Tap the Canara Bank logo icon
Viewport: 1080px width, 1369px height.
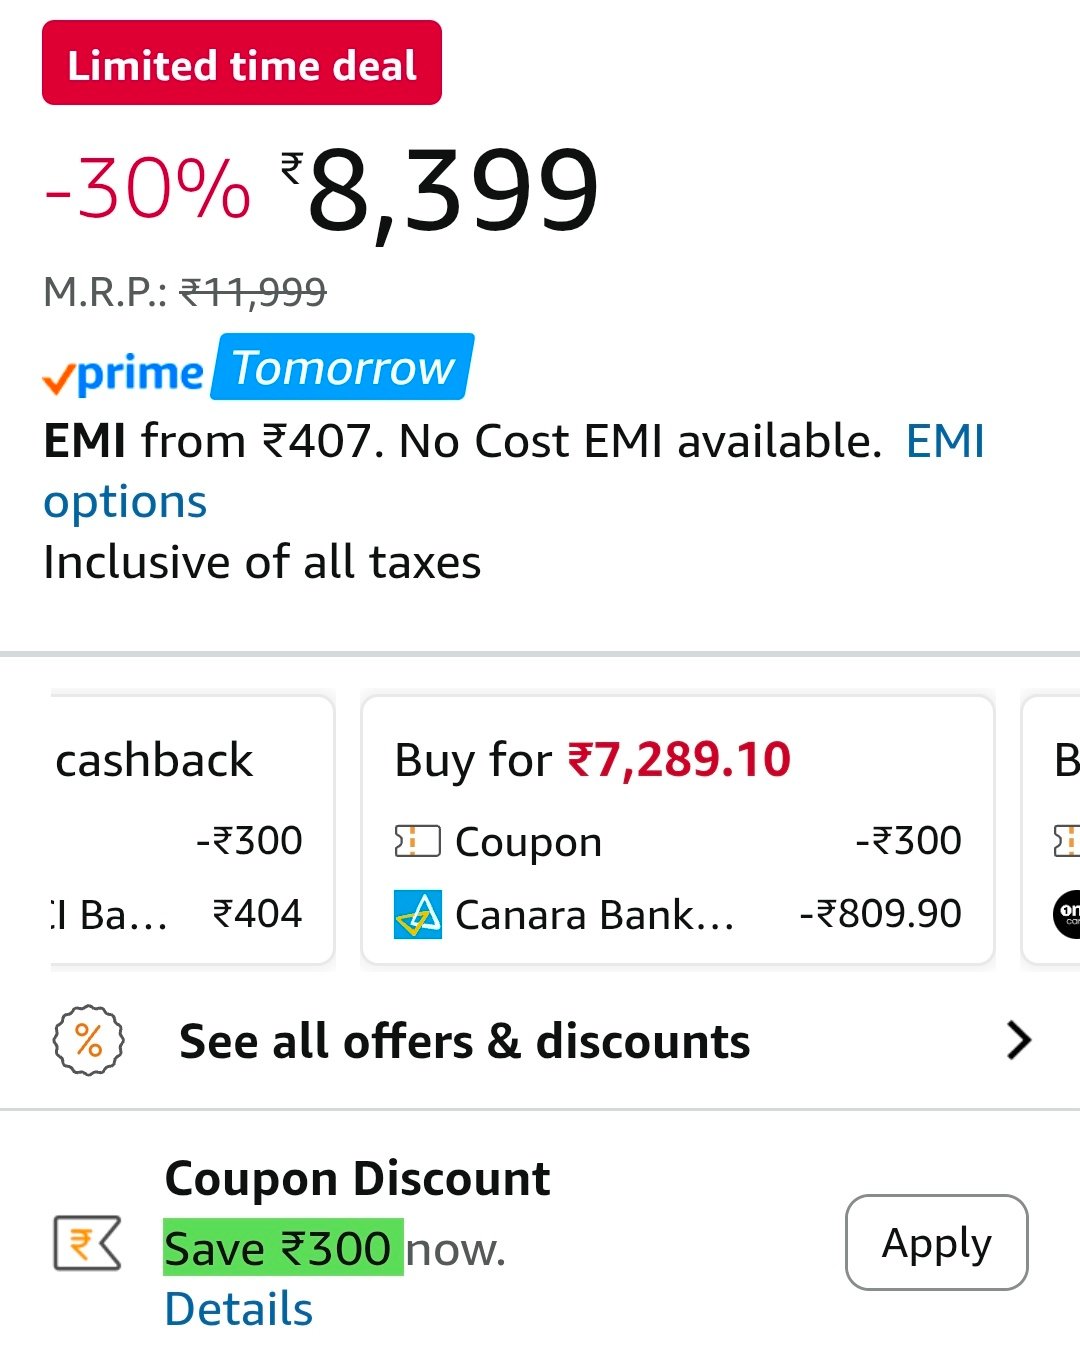tap(418, 914)
